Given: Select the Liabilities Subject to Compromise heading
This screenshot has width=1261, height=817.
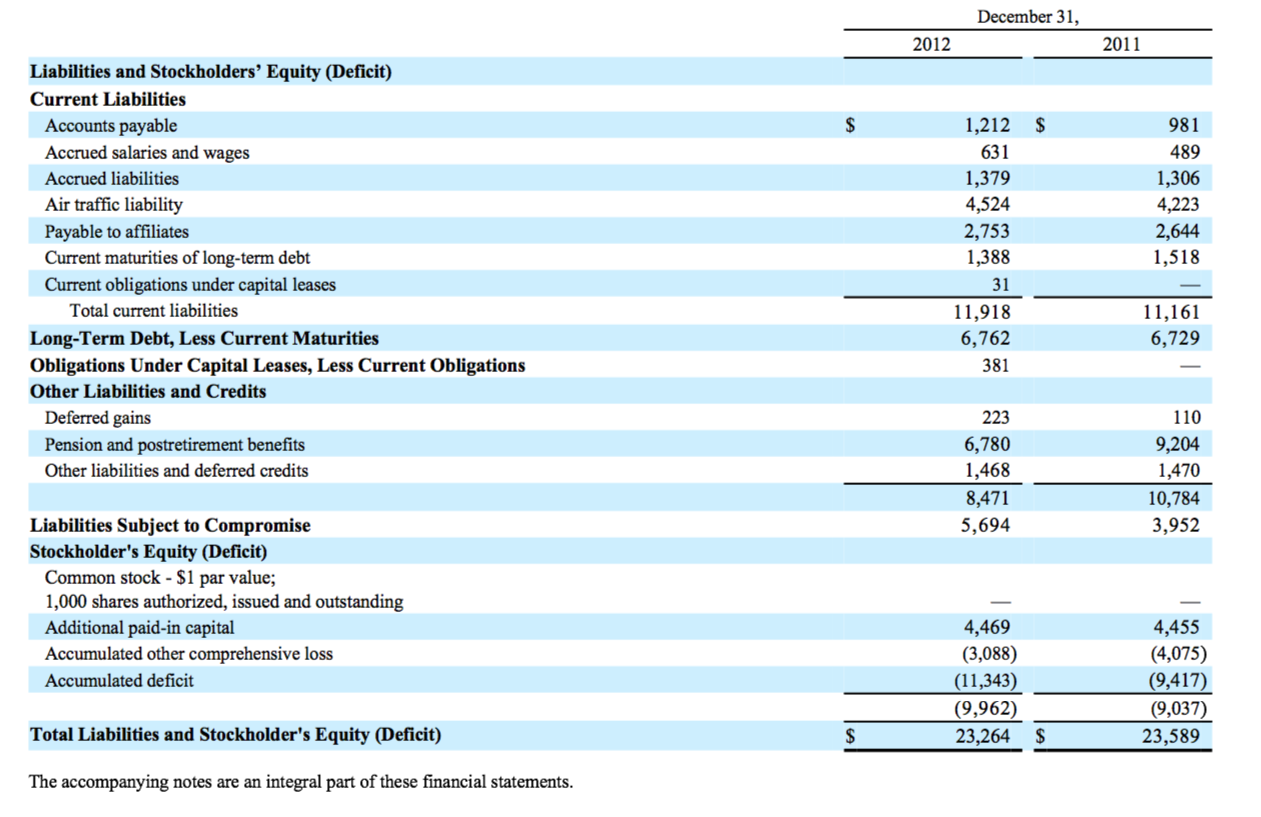Looking at the screenshot, I should click(x=170, y=524).
